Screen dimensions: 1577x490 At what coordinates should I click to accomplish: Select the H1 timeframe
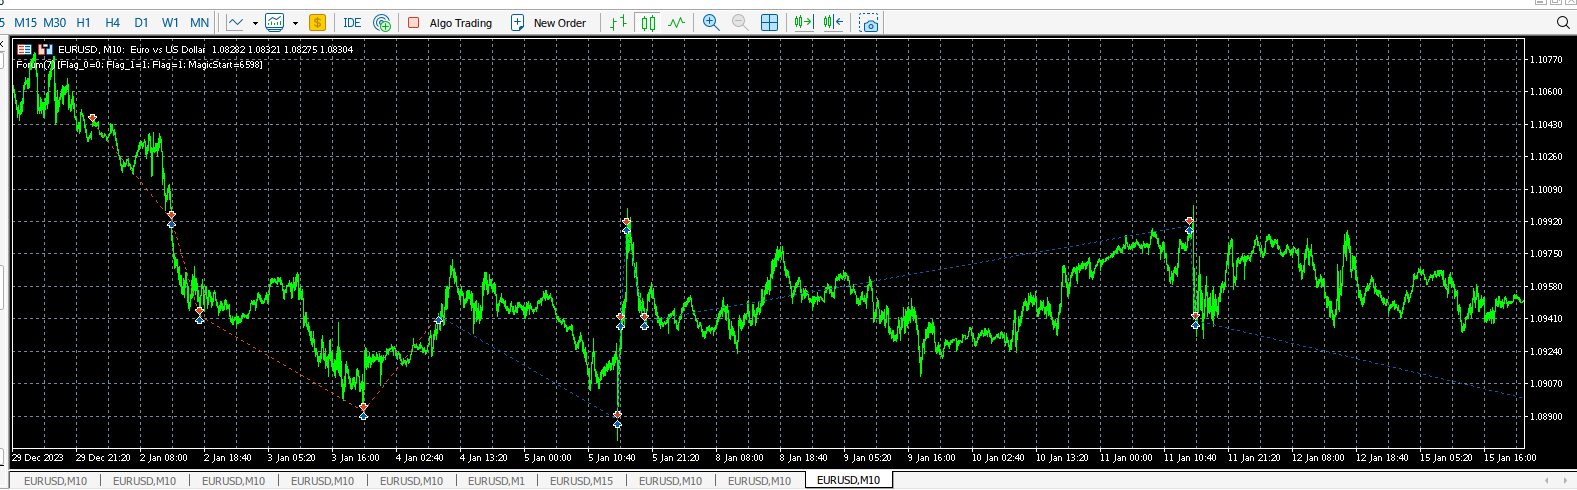84,22
